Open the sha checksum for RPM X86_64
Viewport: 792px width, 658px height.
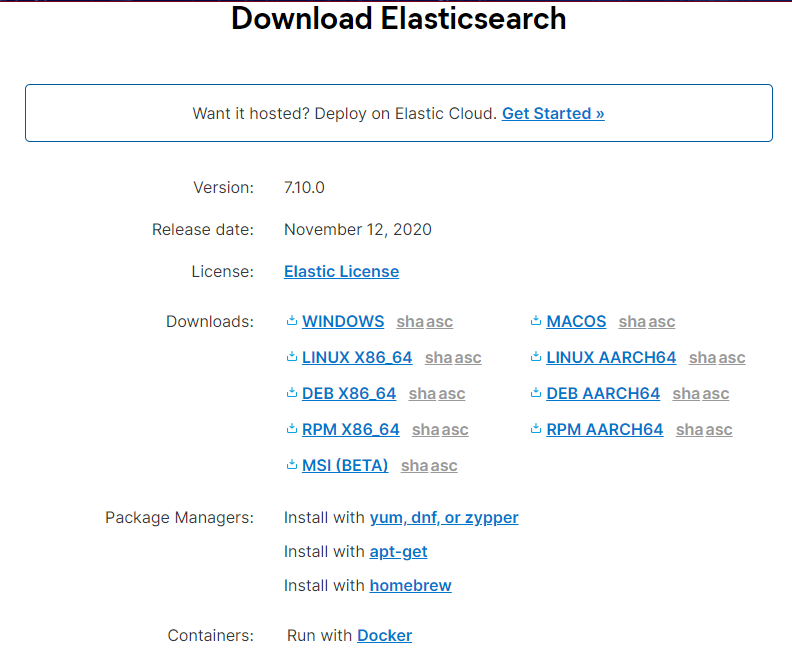[x=426, y=430]
